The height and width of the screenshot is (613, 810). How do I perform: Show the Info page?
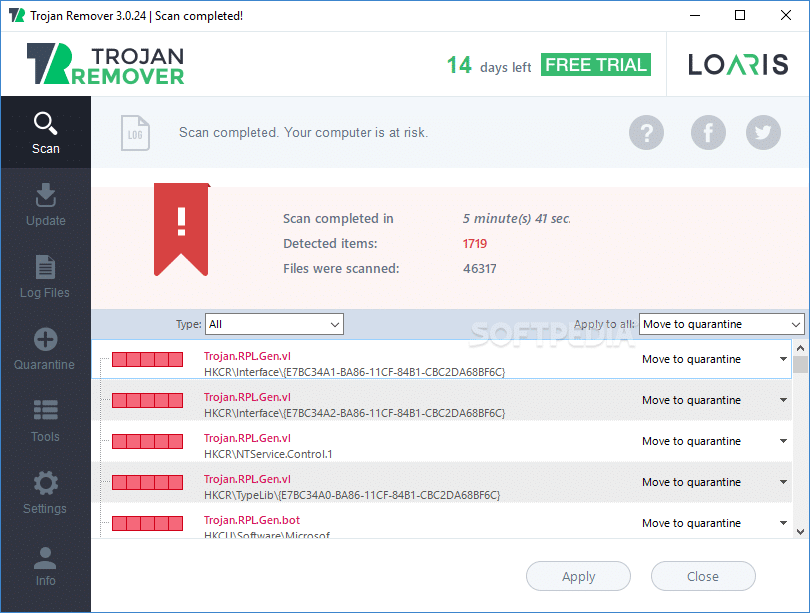(45, 565)
